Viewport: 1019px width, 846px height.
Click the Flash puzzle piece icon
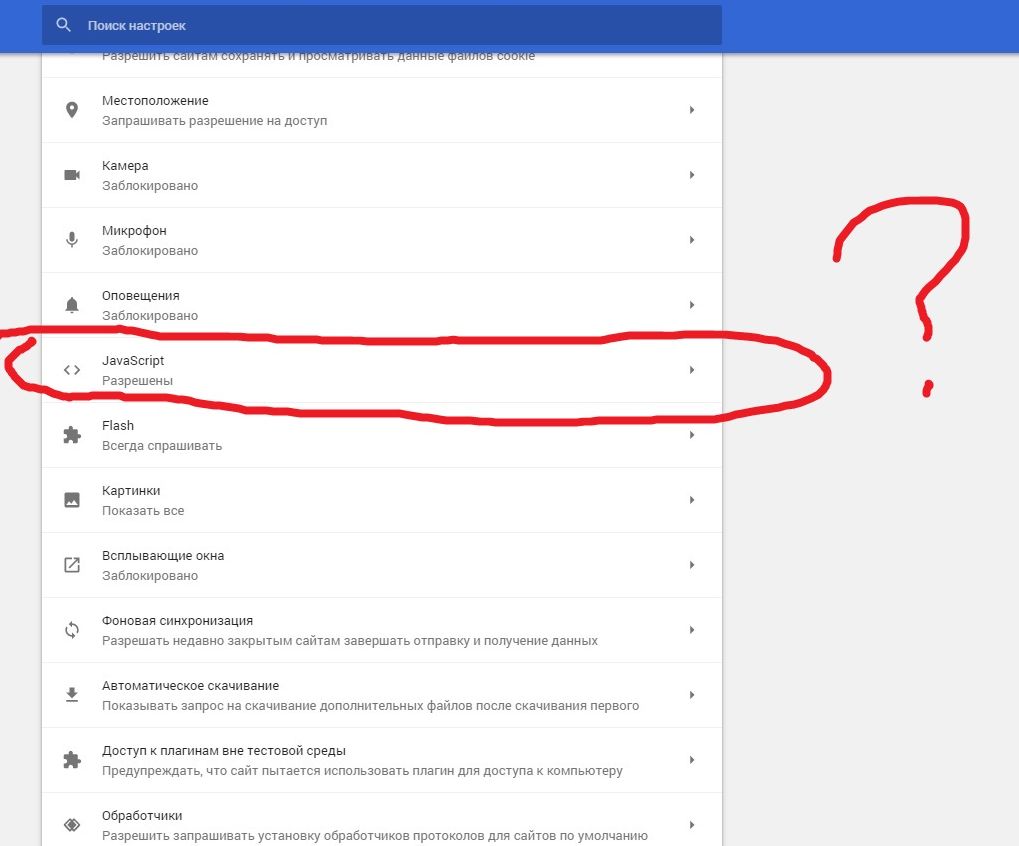pyautogui.click(x=72, y=435)
